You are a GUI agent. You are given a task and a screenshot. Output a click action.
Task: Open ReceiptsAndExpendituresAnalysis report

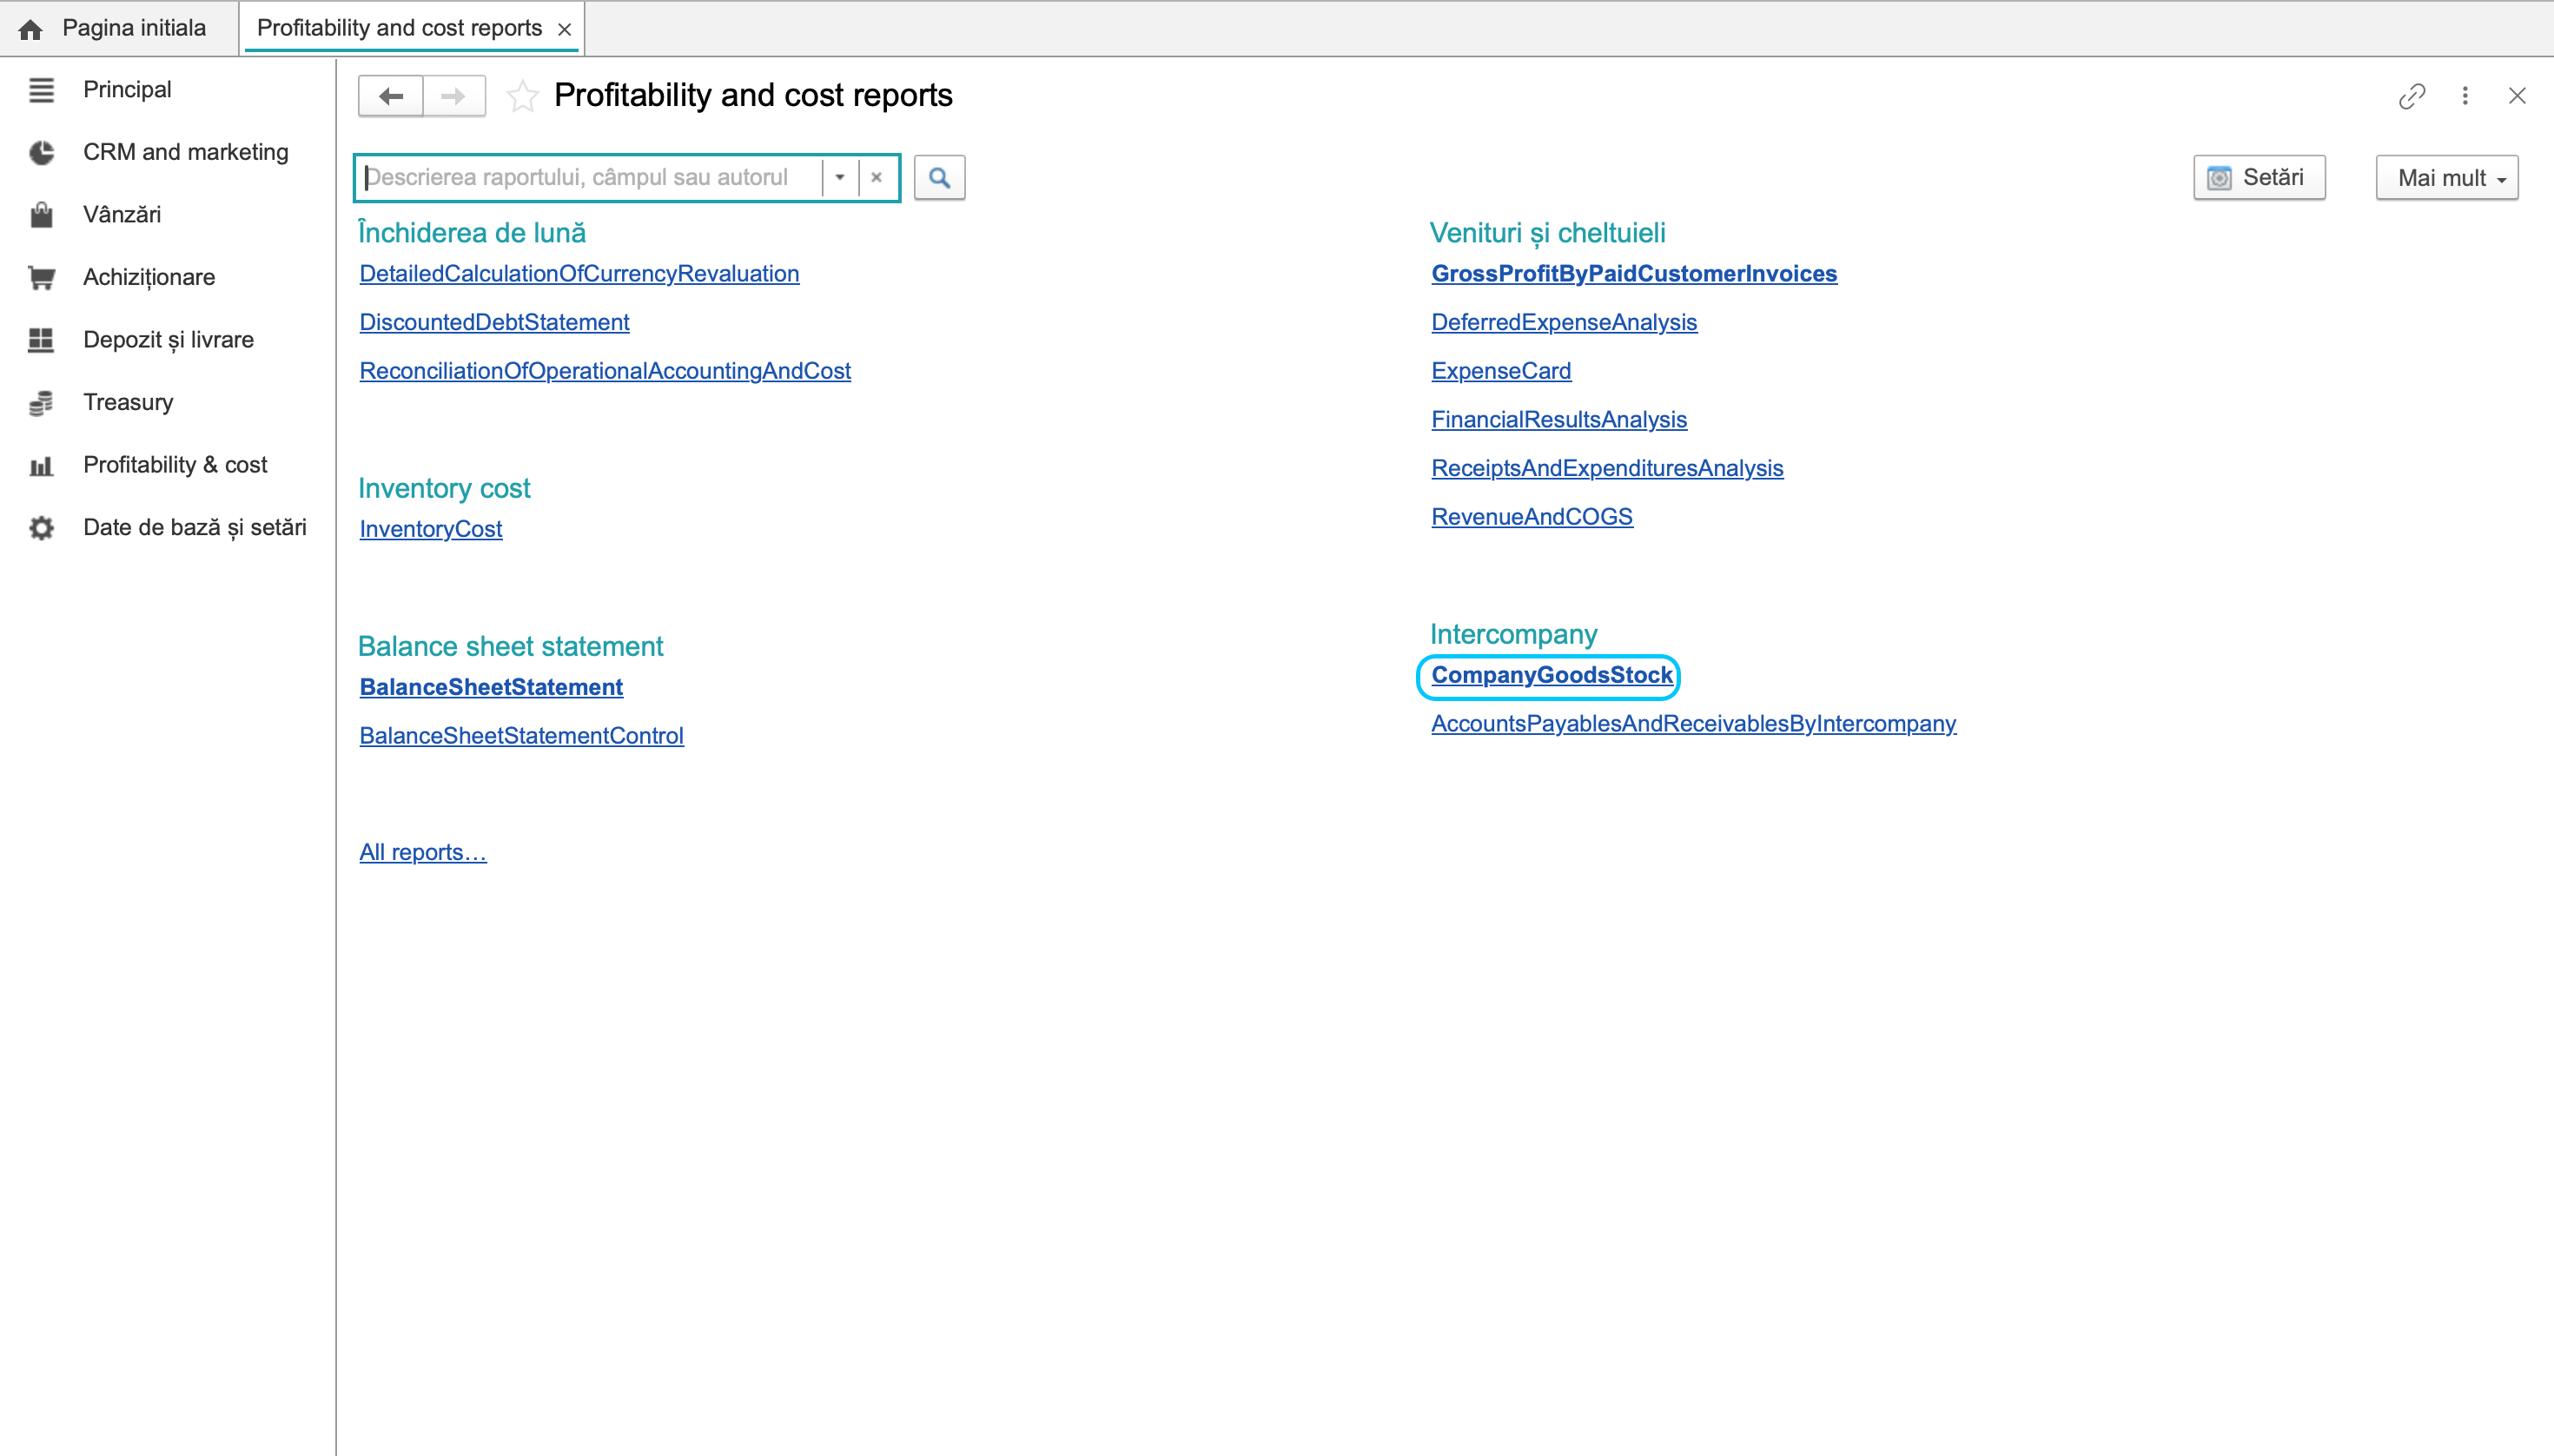tap(1607, 468)
